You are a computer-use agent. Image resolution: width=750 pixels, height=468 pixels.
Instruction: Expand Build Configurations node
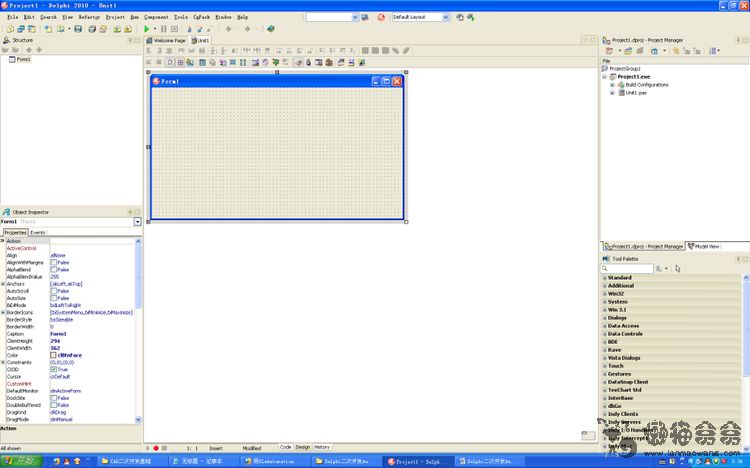(612, 85)
